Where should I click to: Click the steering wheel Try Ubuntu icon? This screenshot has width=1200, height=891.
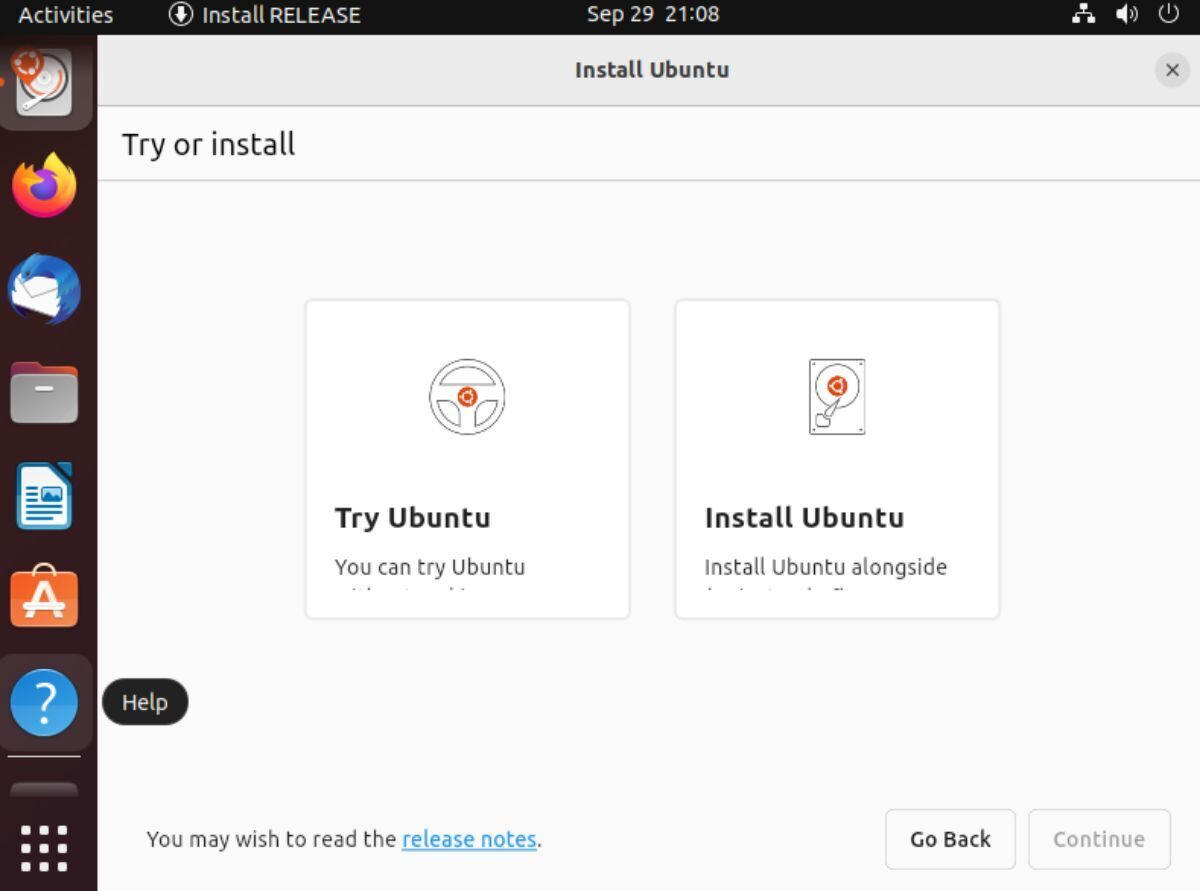pyautogui.click(x=467, y=397)
